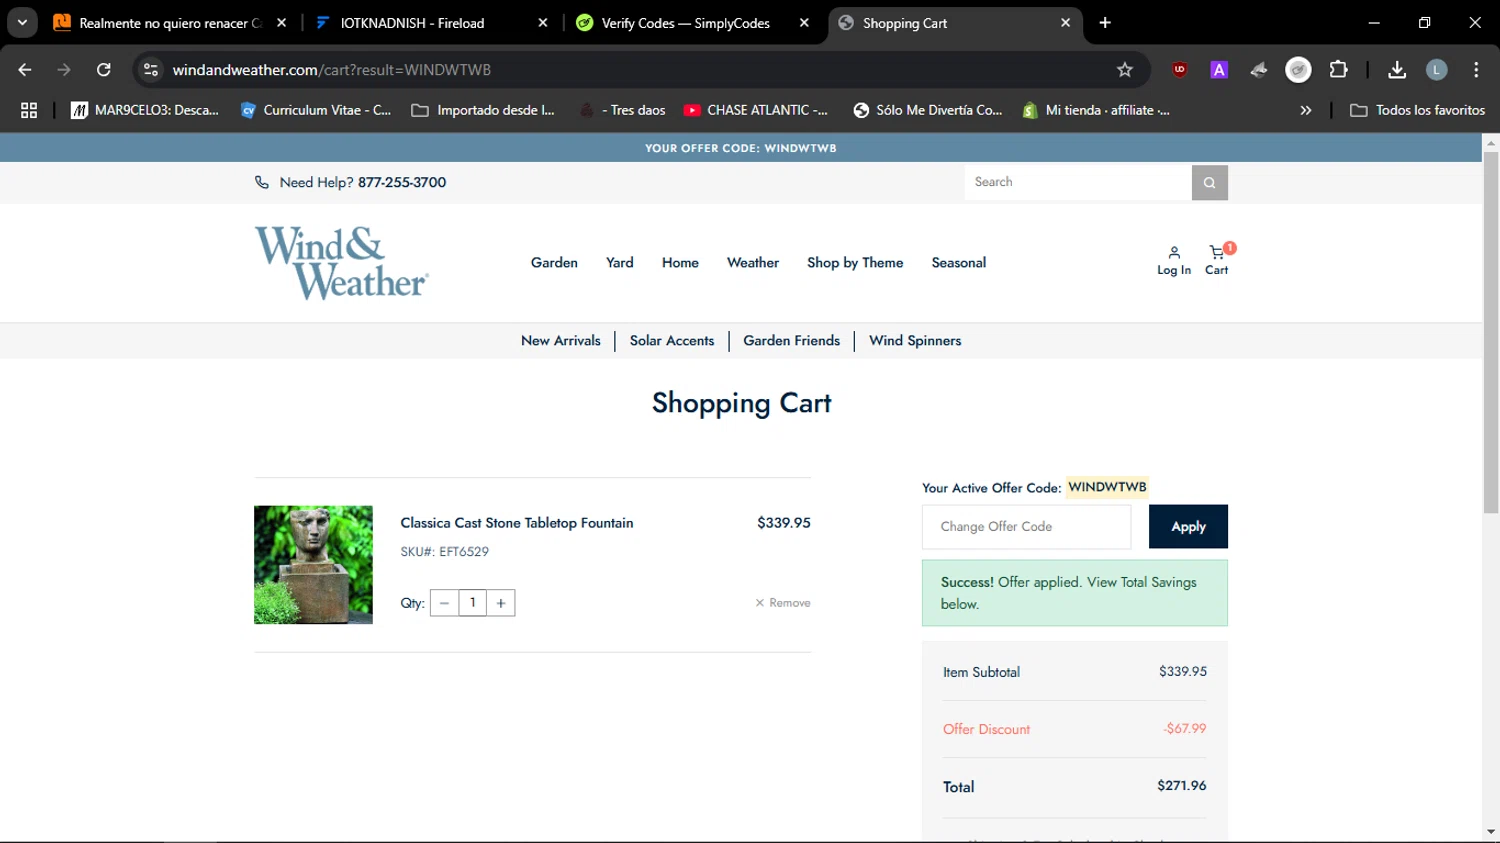Open the Seasonal menu
Image resolution: width=1500 pixels, height=843 pixels.
pos(959,263)
